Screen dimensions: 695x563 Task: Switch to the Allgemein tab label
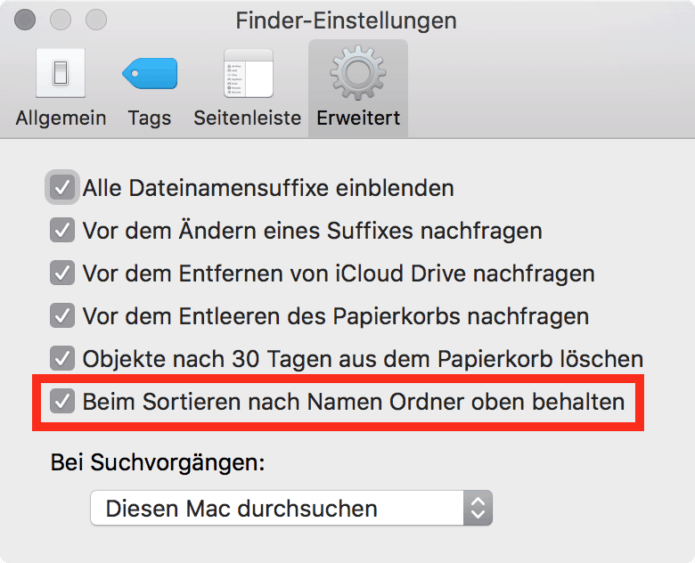[61, 118]
